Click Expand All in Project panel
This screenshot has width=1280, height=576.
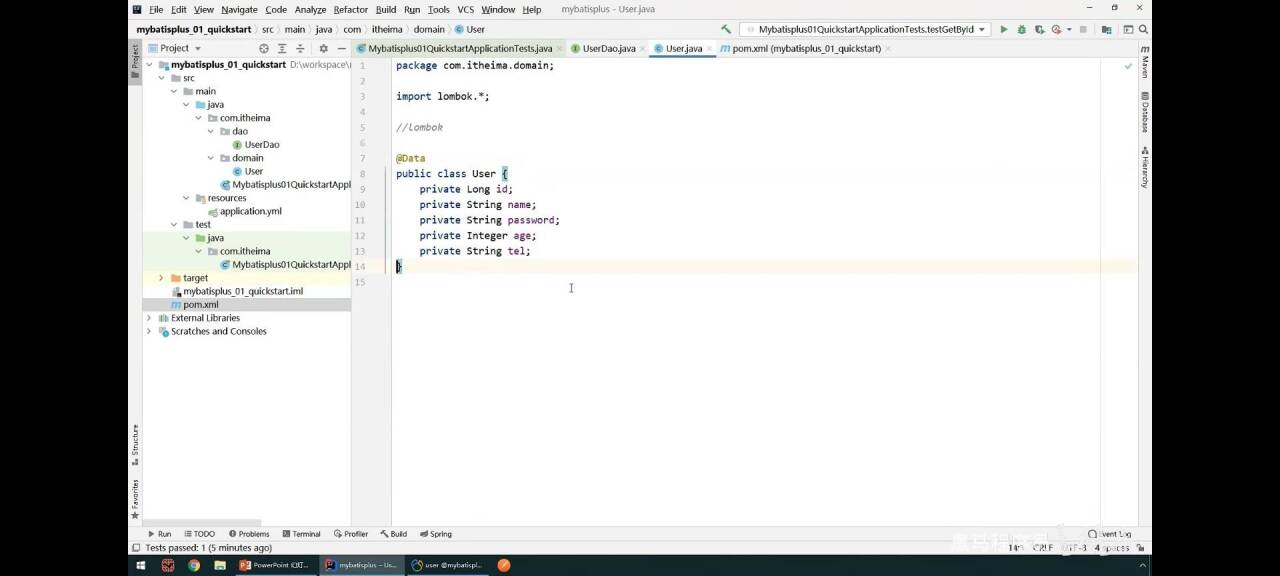(x=282, y=48)
